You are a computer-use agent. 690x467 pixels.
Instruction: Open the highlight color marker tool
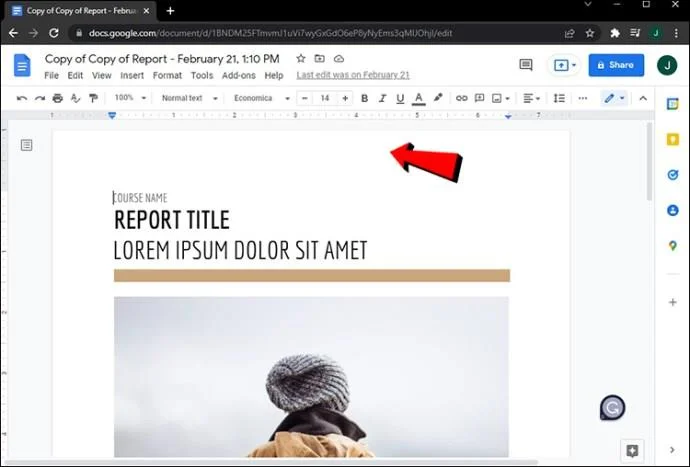coord(438,98)
